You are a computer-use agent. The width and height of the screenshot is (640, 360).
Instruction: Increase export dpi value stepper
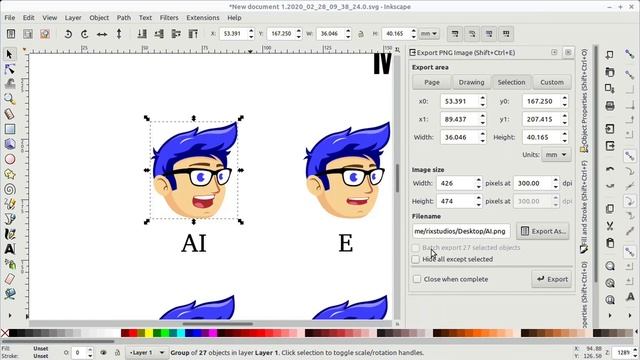click(x=556, y=180)
